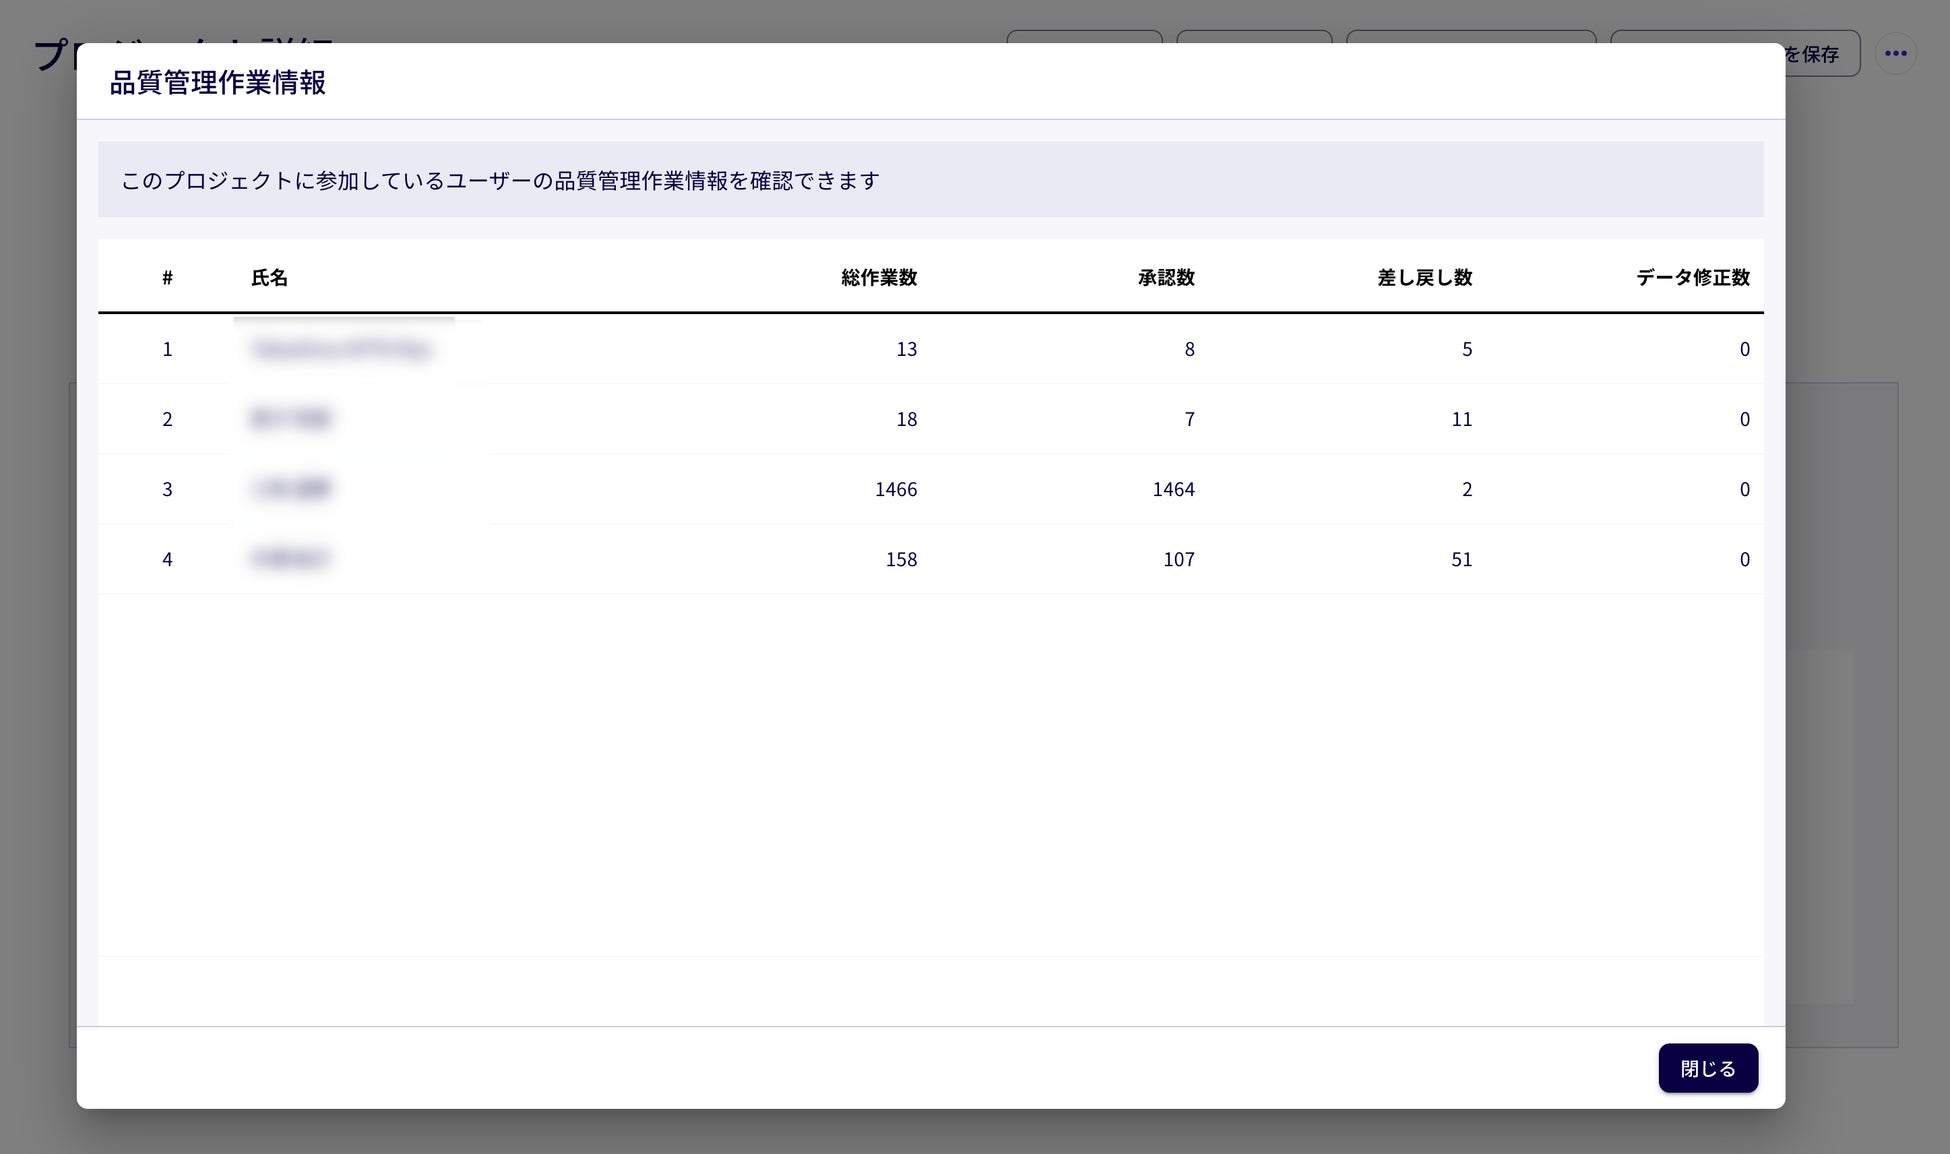Click total work count 18 cell
The image size is (1950, 1154).
906,419
